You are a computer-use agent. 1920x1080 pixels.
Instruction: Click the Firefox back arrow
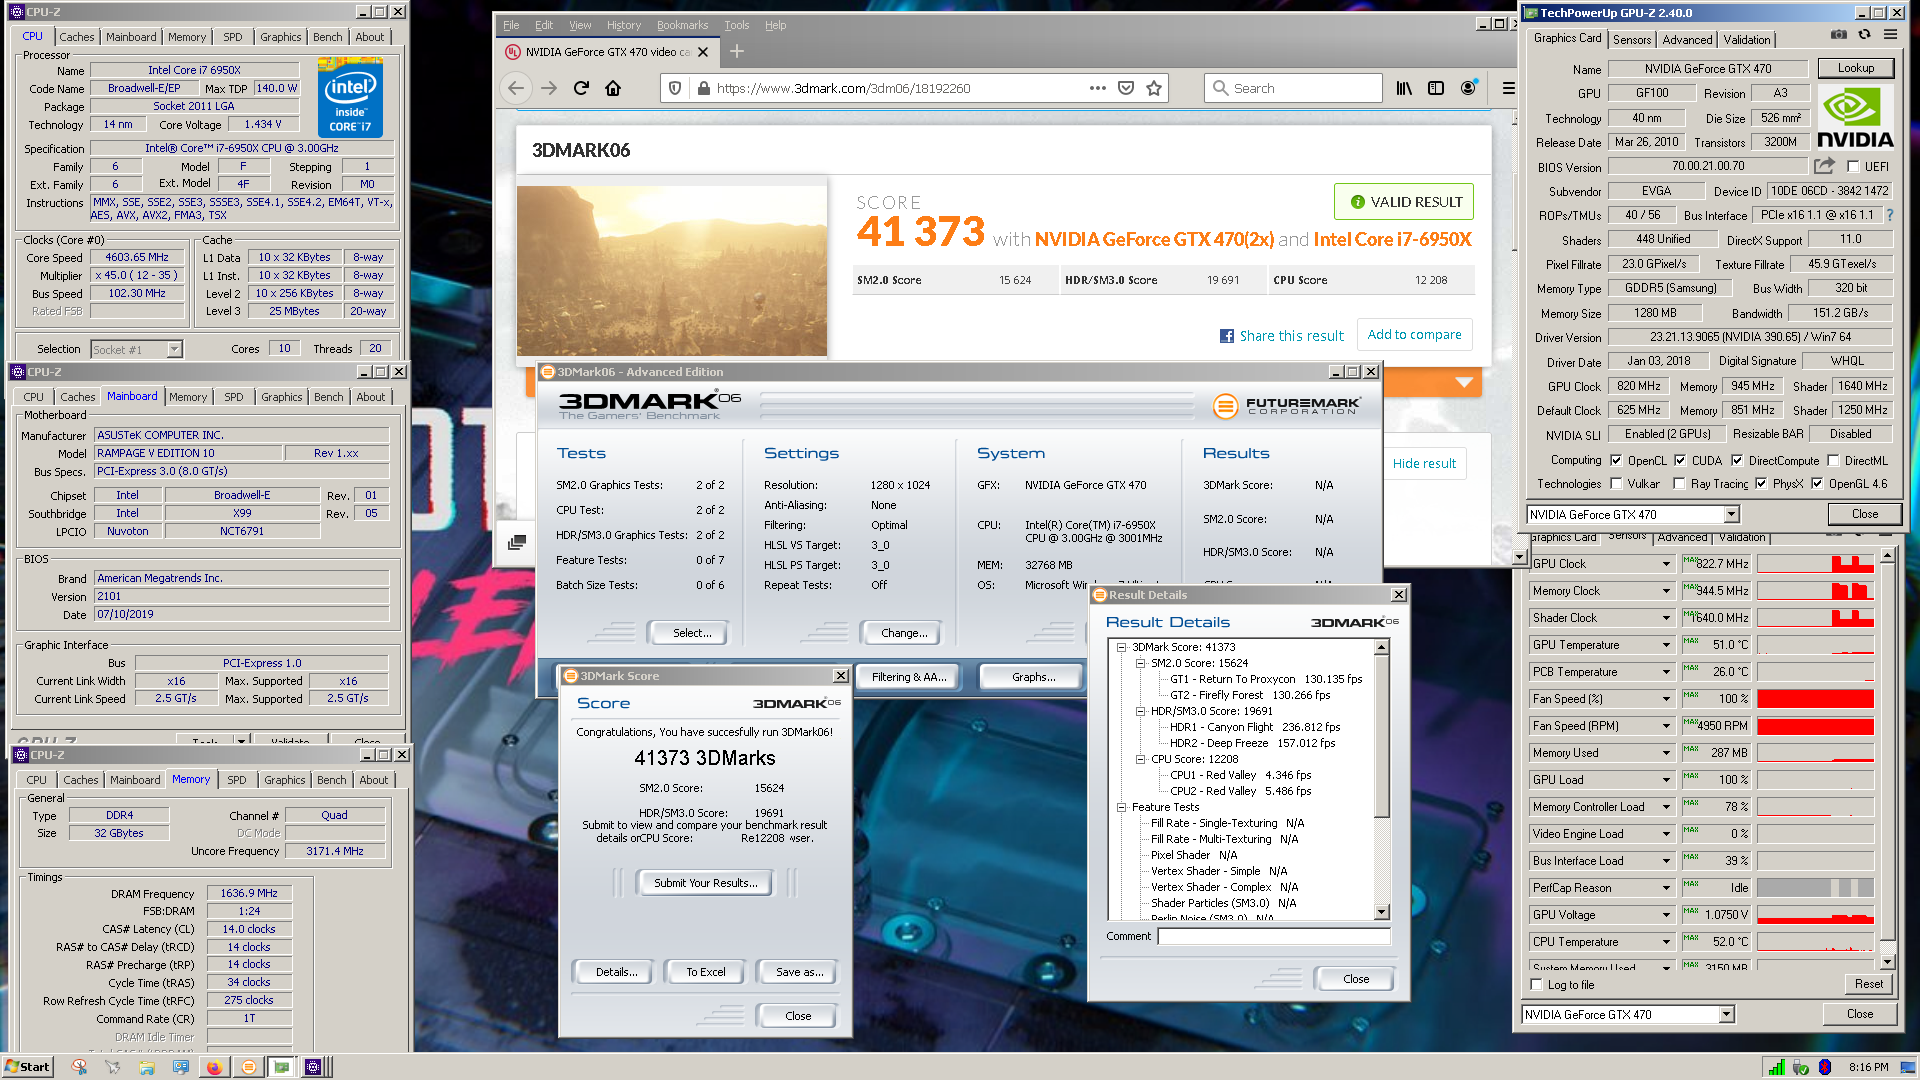click(516, 88)
